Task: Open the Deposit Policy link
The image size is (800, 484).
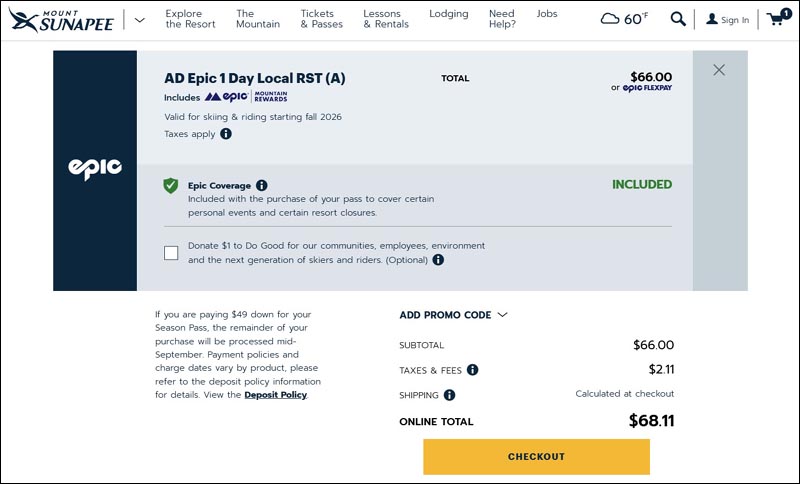Action: (x=275, y=395)
